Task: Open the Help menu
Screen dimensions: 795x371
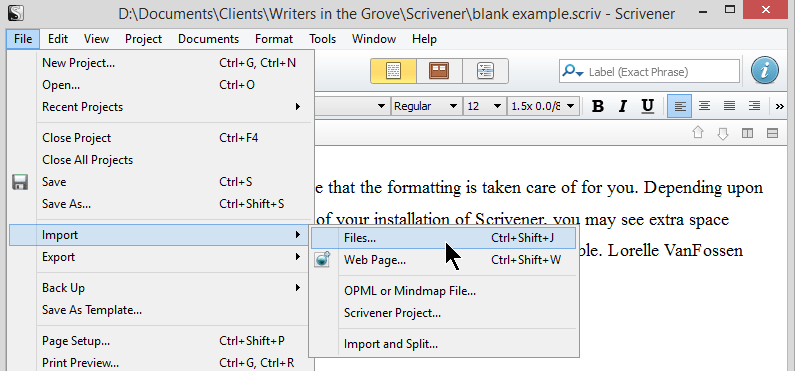Action: coord(424,39)
